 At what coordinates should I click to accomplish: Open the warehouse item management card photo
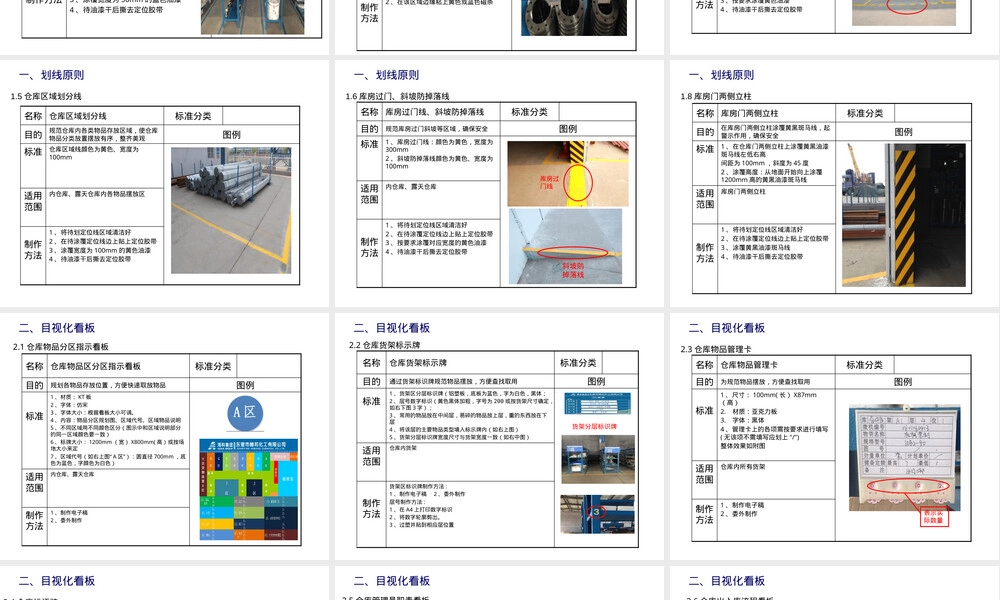904,457
